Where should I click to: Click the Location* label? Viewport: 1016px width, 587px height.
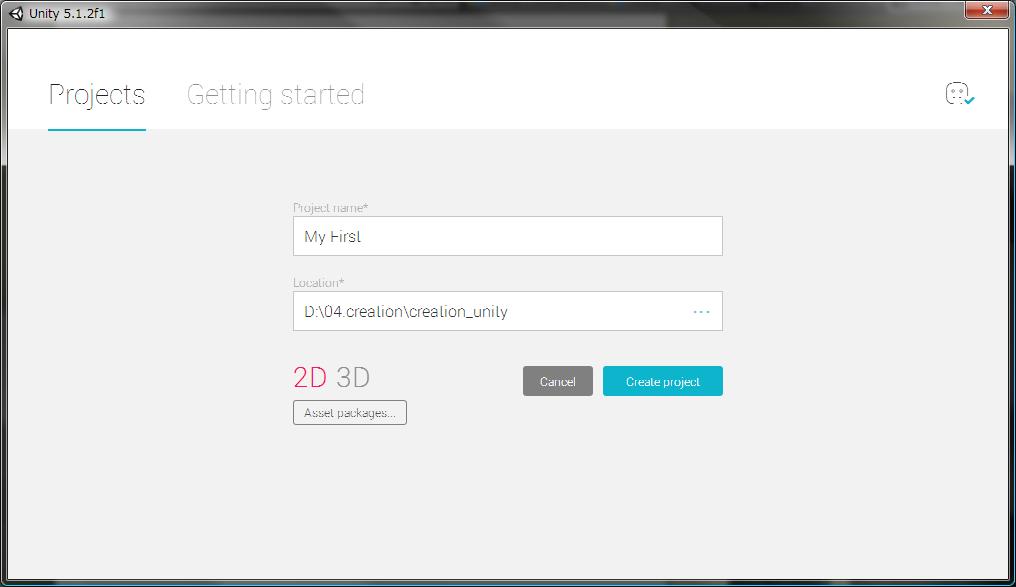pyautogui.click(x=319, y=282)
